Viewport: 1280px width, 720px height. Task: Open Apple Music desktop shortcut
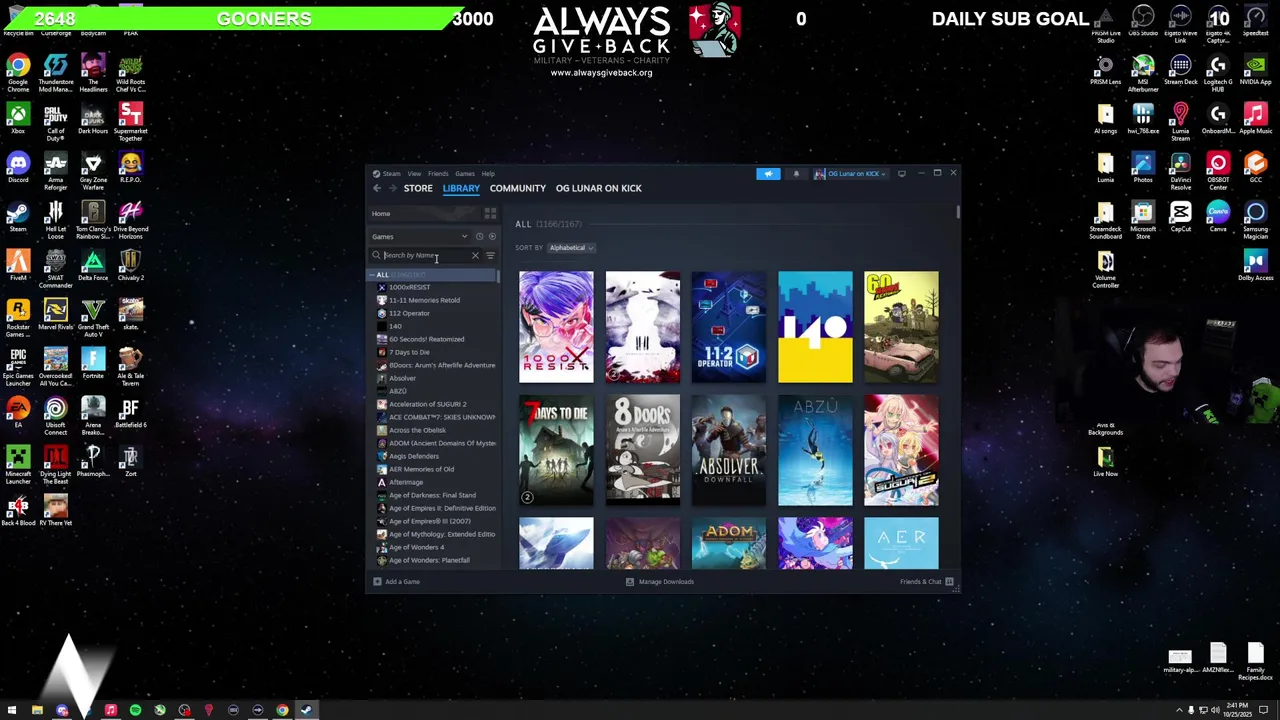point(1255,119)
